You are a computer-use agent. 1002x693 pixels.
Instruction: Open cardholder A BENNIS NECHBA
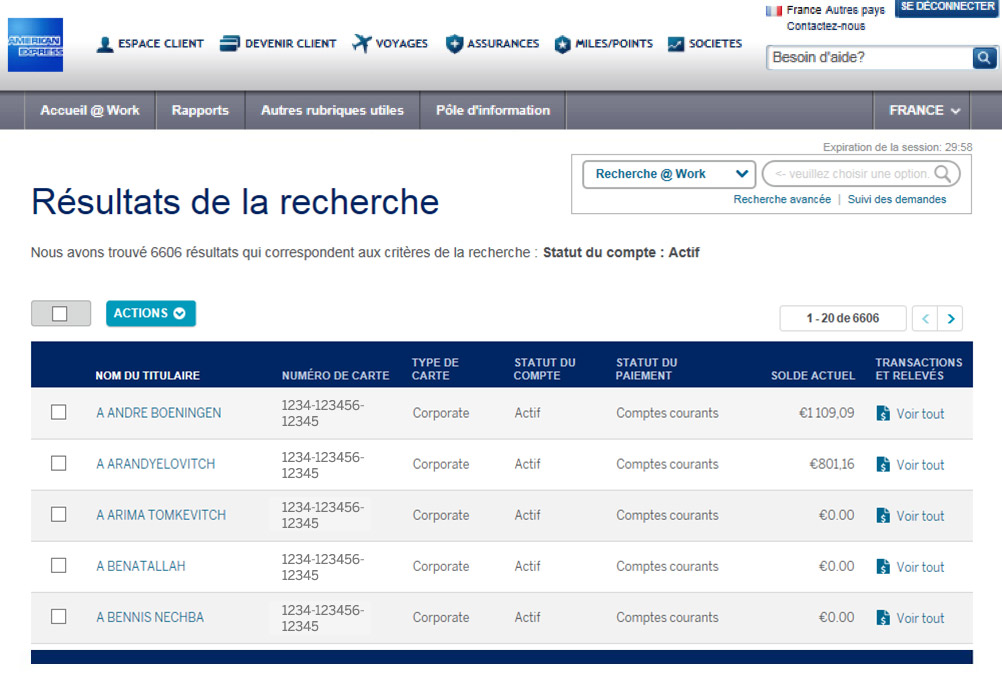150,618
